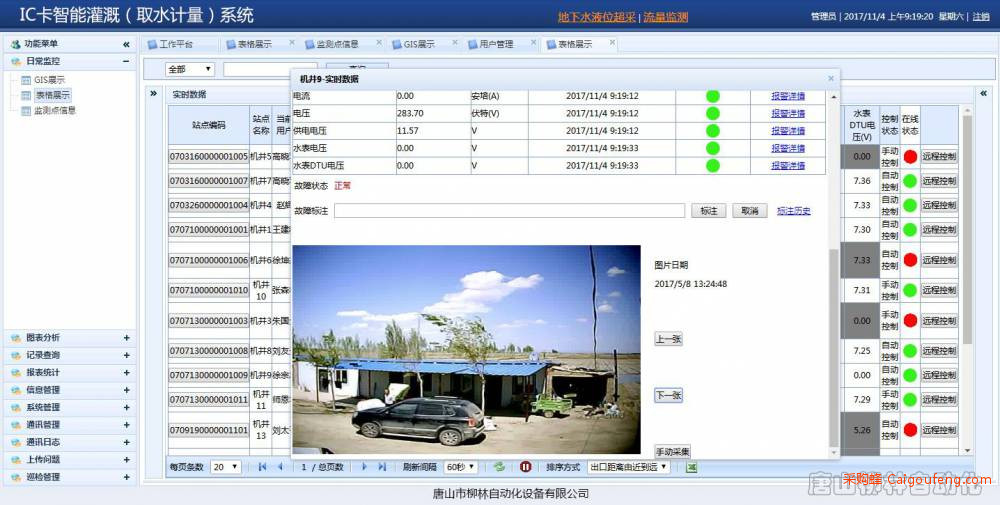Collapse the 日常监控 section
The width and height of the screenshot is (1000, 505).
point(126,61)
